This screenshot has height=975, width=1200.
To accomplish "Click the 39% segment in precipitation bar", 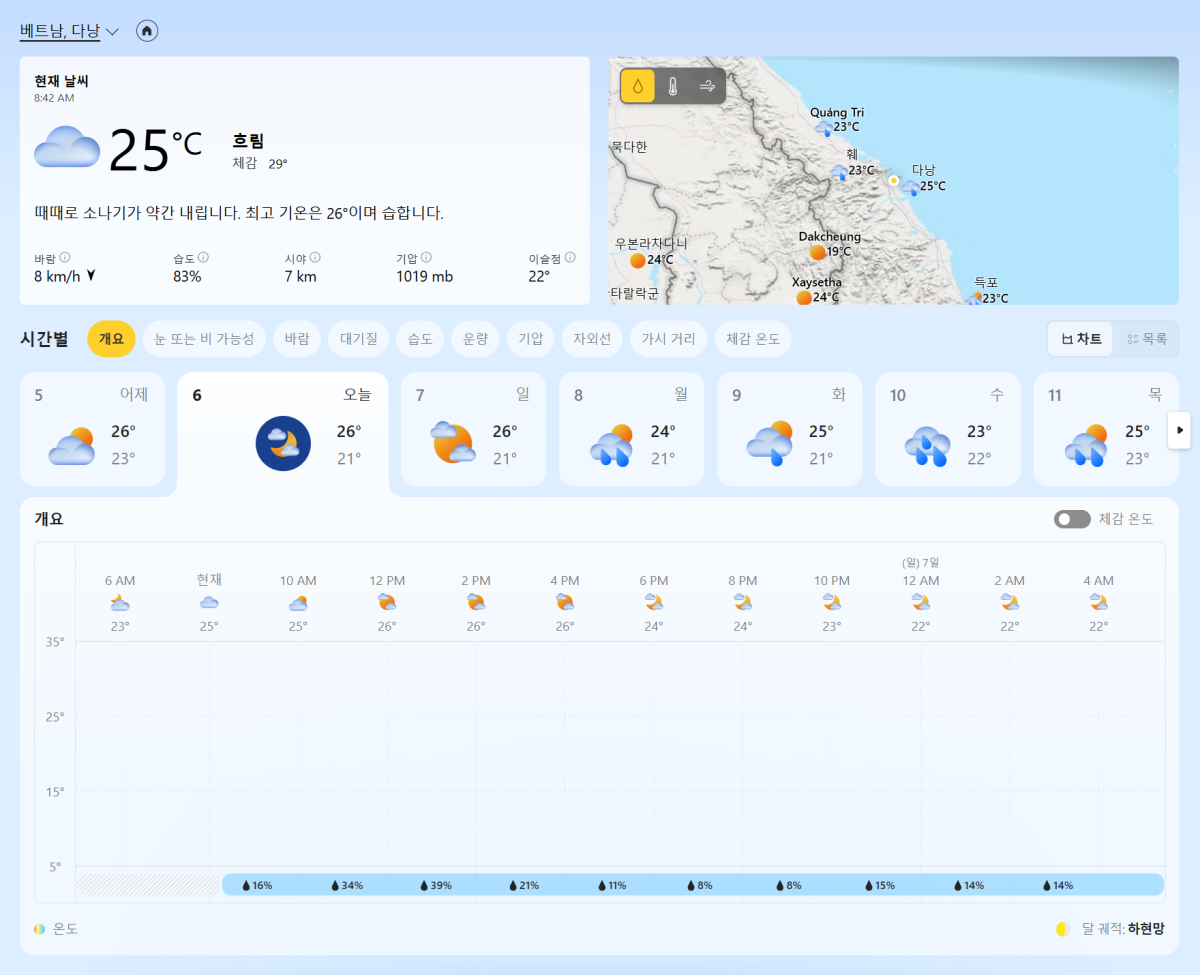I will click(x=435, y=885).
